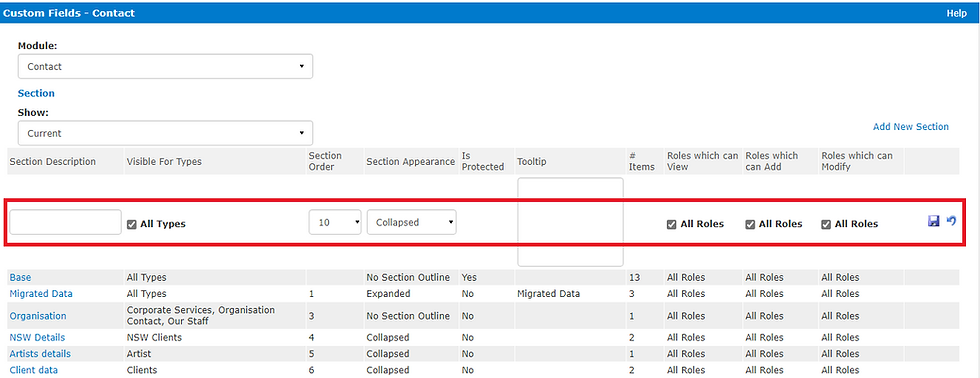
Task: Click the Migrated Data tooltip cell
Action: click(x=549, y=294)
